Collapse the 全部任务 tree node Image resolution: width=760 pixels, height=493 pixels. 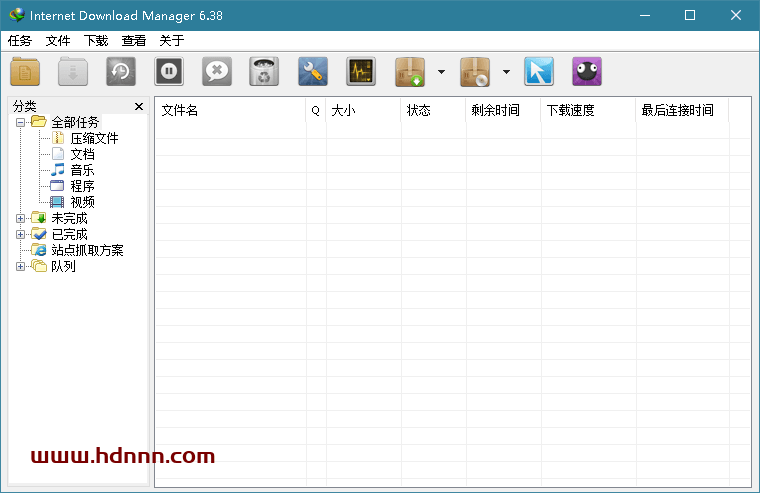(x=21, y=122)
